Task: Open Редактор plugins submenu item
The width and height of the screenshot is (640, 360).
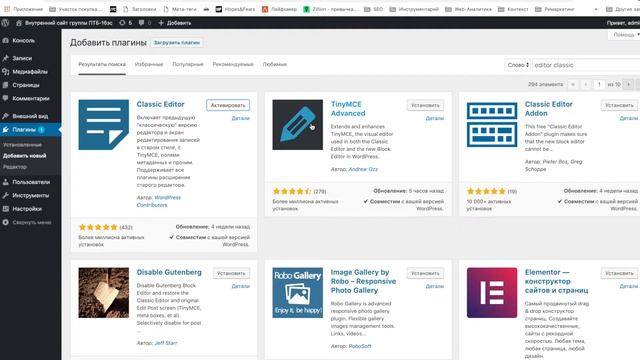Action: coord(15,167)
